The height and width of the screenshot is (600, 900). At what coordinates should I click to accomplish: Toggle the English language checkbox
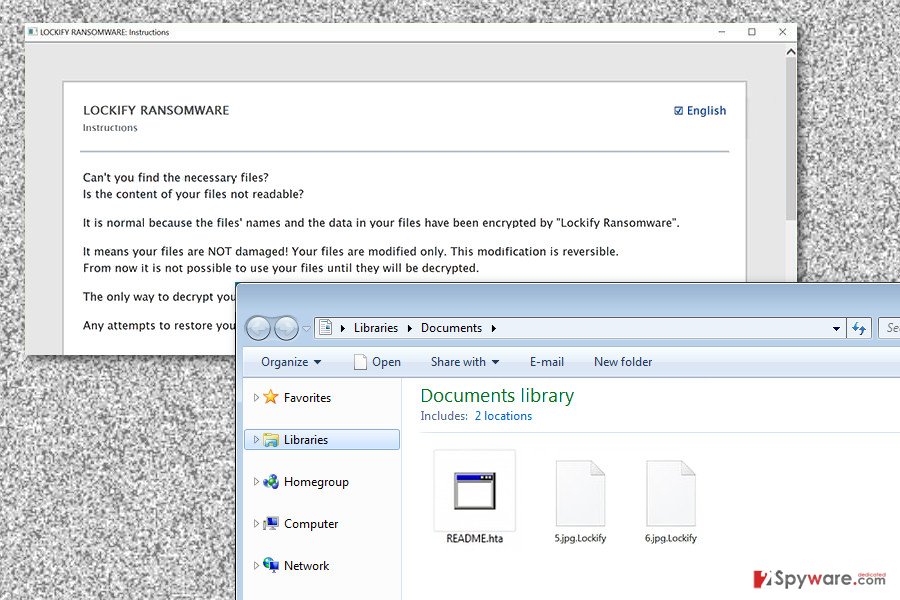point(678,111)
